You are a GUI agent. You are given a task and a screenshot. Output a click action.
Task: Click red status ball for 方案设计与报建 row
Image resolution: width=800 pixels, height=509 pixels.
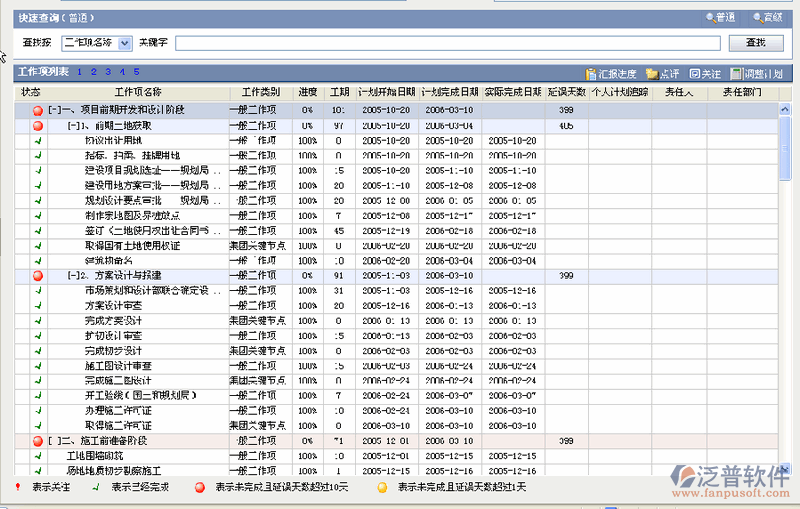(38, 275)
